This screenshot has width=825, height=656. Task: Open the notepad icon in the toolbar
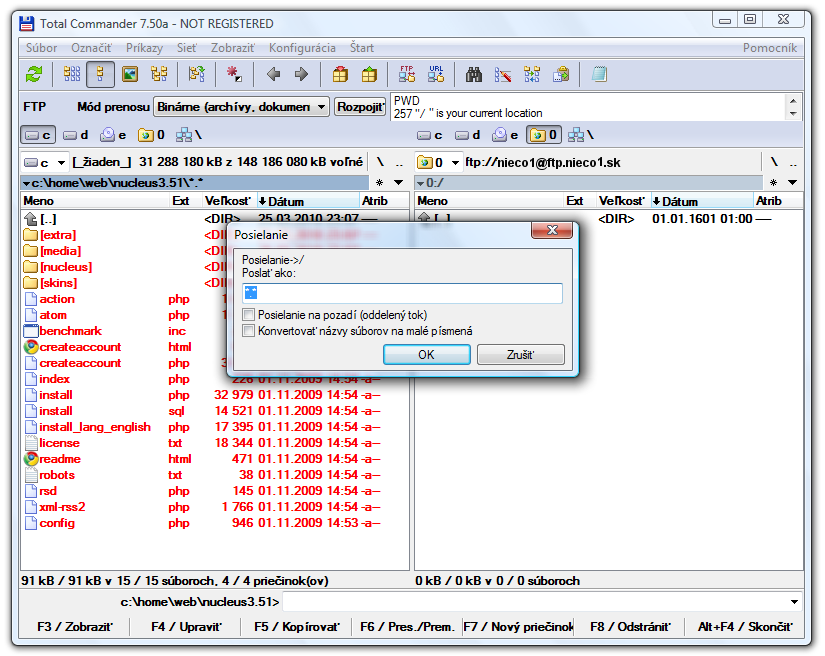[599, 74]
